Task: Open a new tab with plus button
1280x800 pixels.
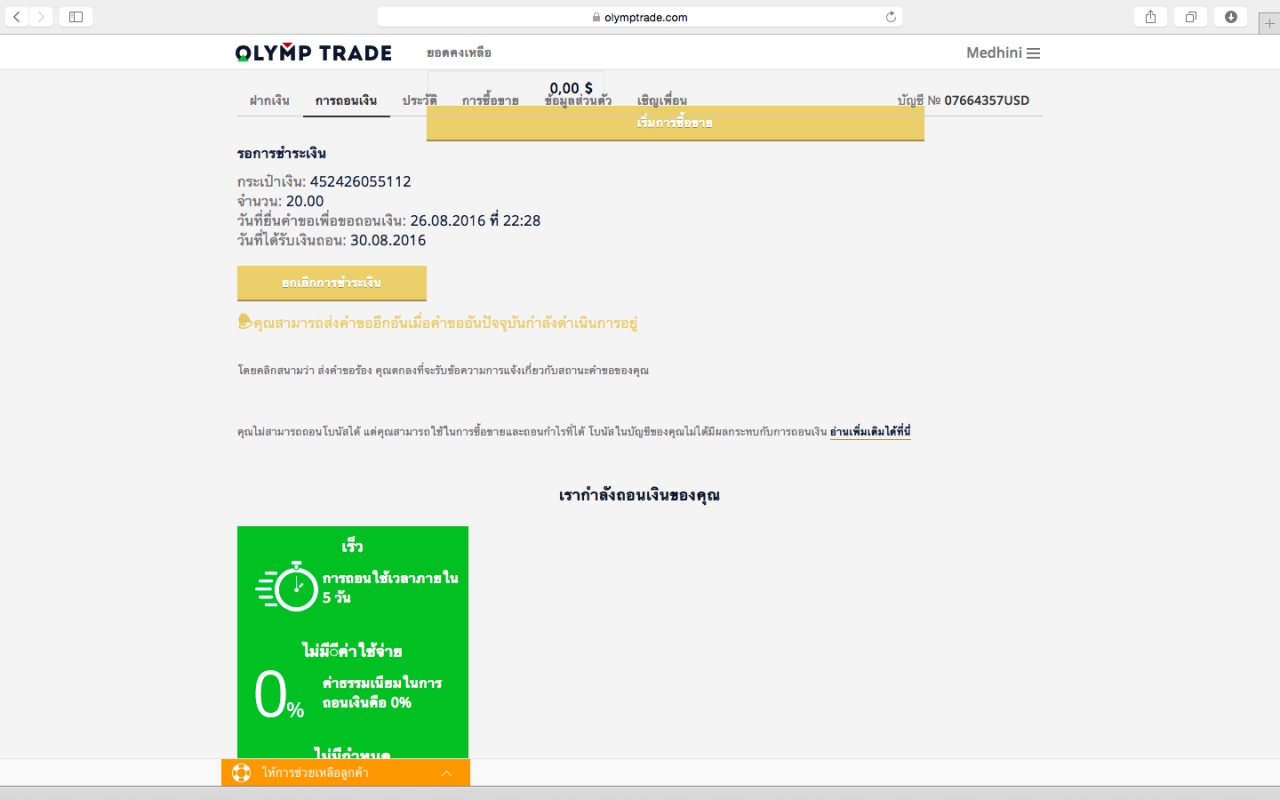Action: (x=1270, y=23)
